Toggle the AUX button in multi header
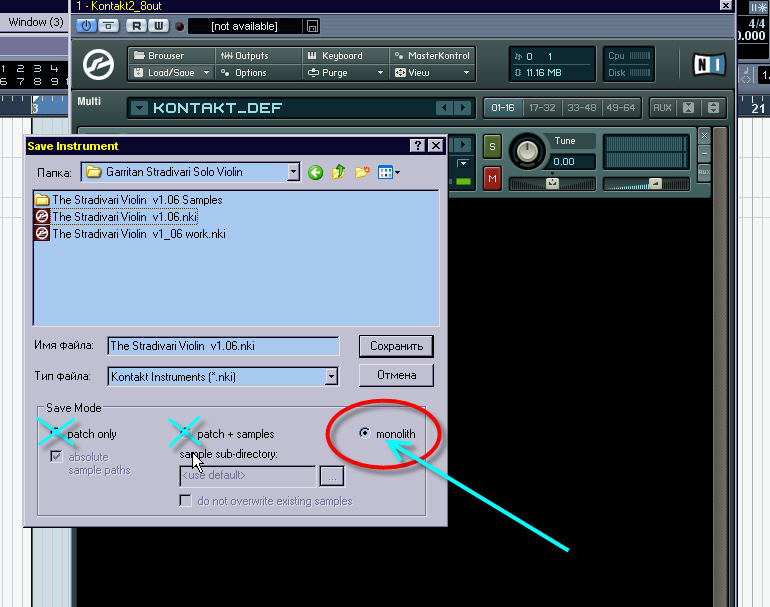Viewport: 770px width, 607px height. coord(662,108)
